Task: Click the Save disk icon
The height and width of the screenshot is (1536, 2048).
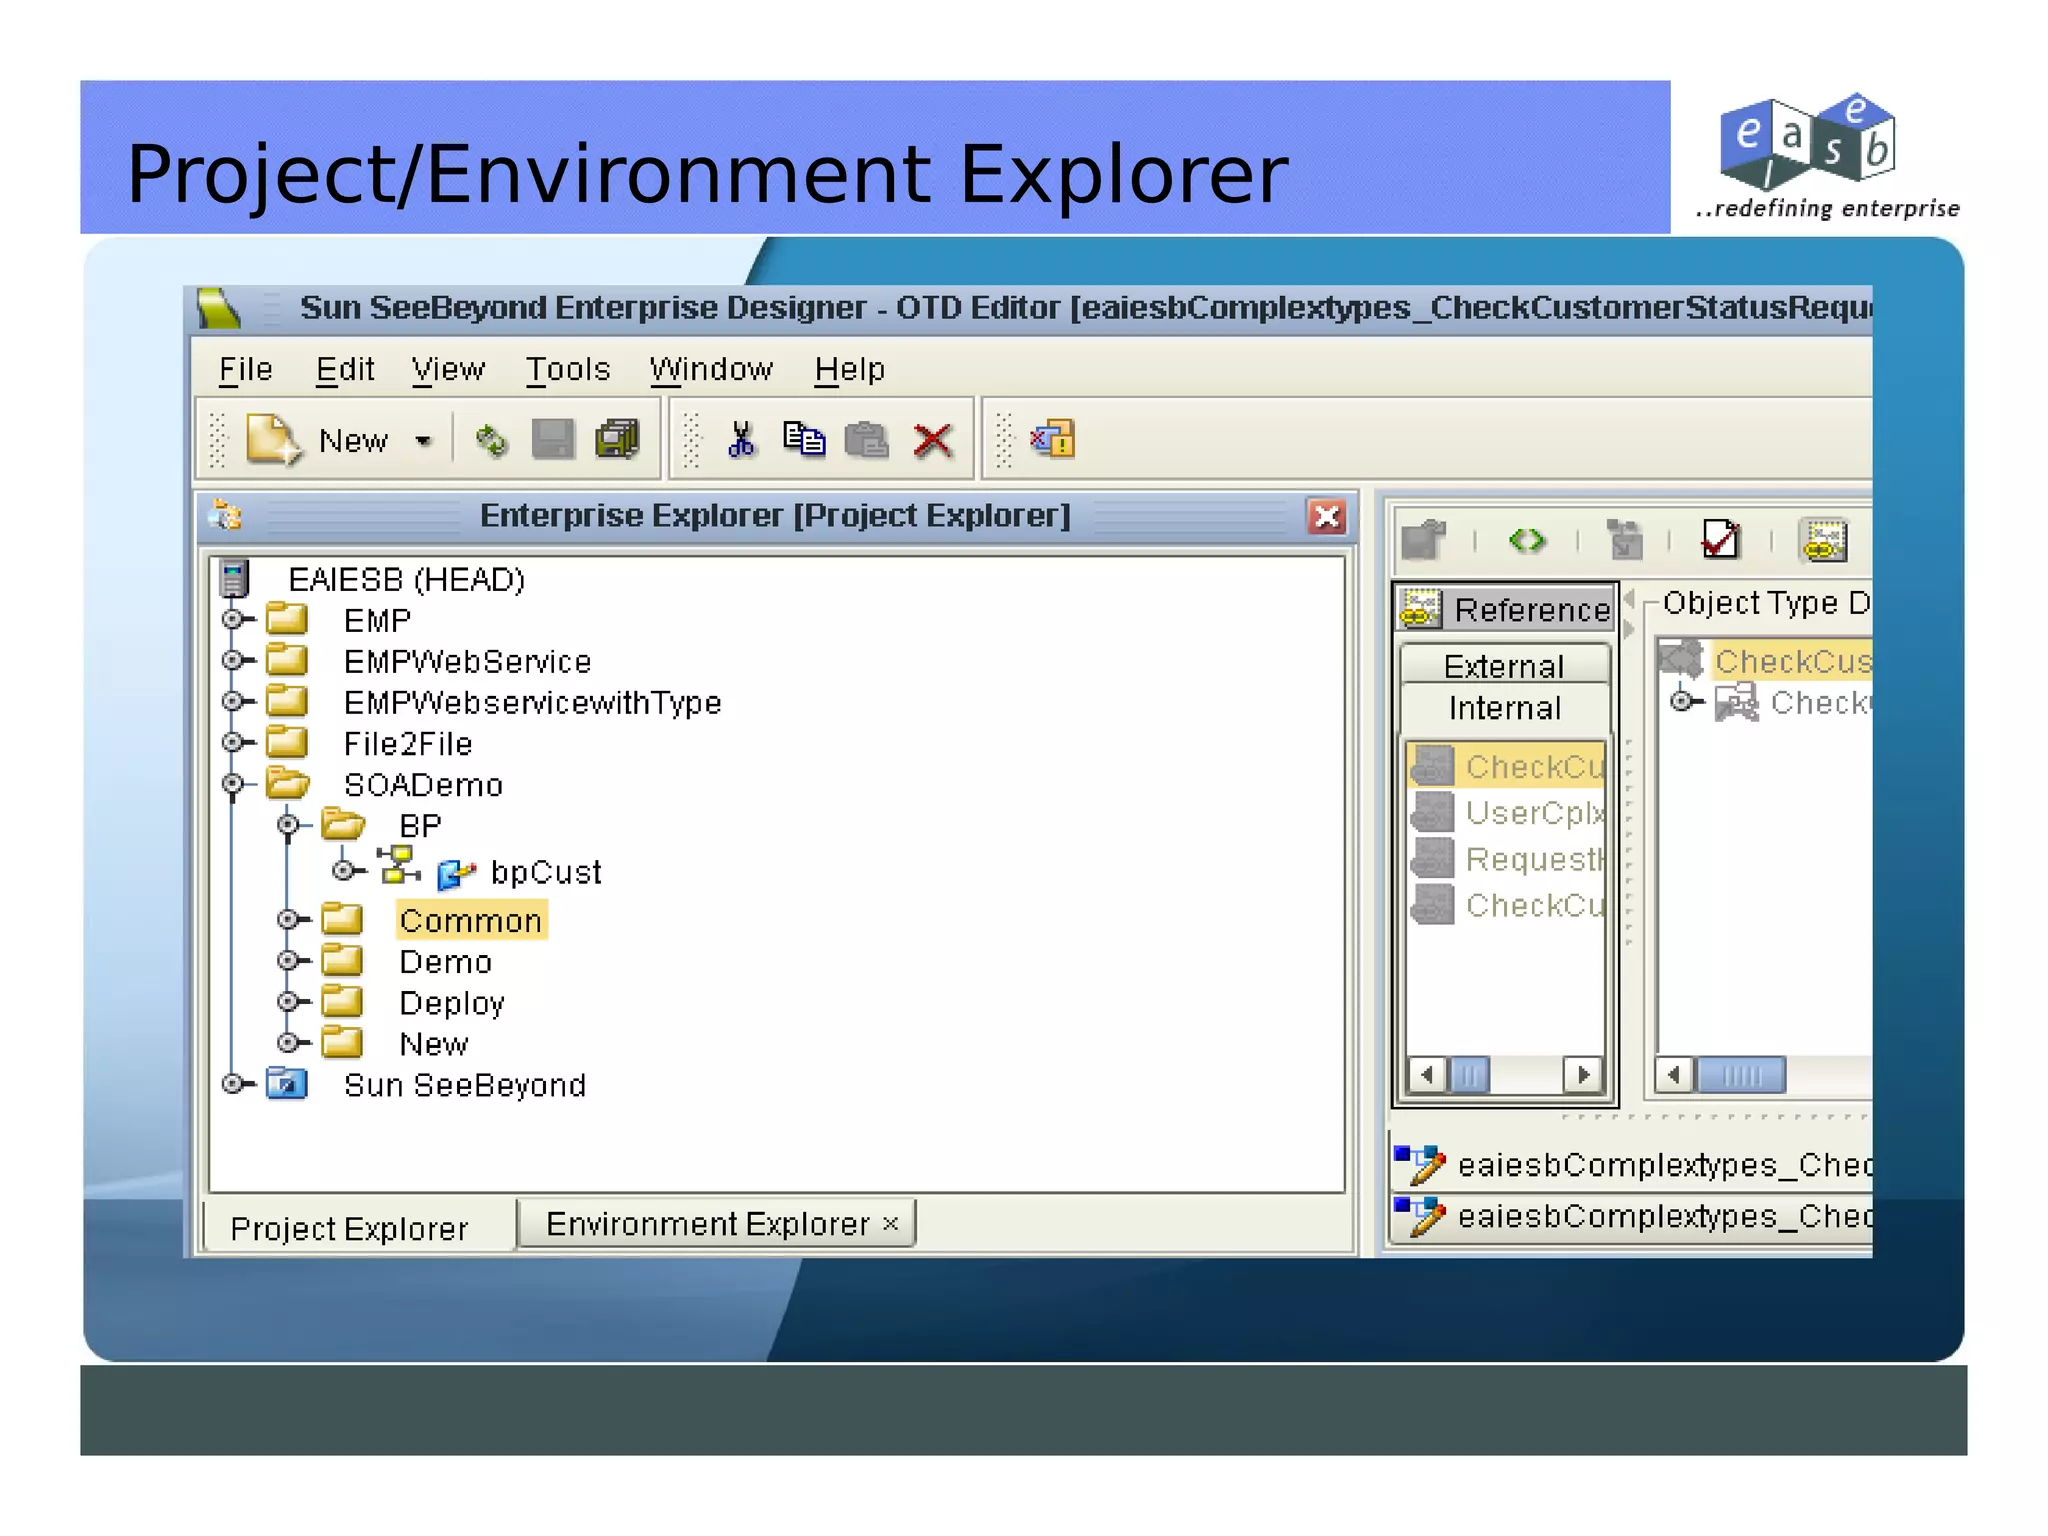Action: pos(553,439)
